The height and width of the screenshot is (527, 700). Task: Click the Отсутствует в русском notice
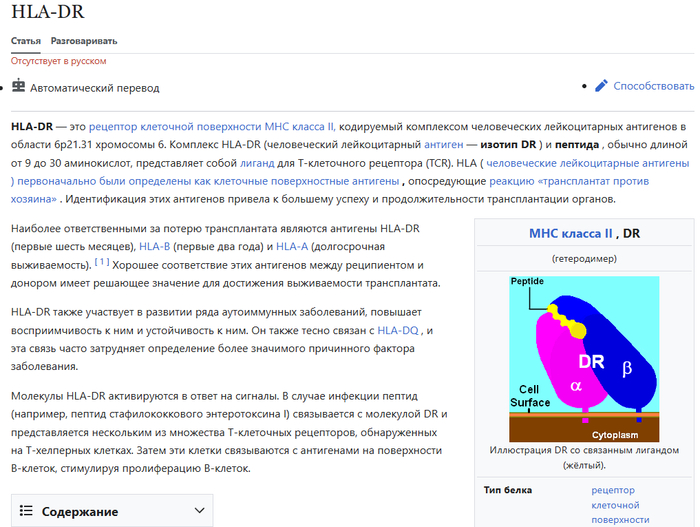(56, 61)
